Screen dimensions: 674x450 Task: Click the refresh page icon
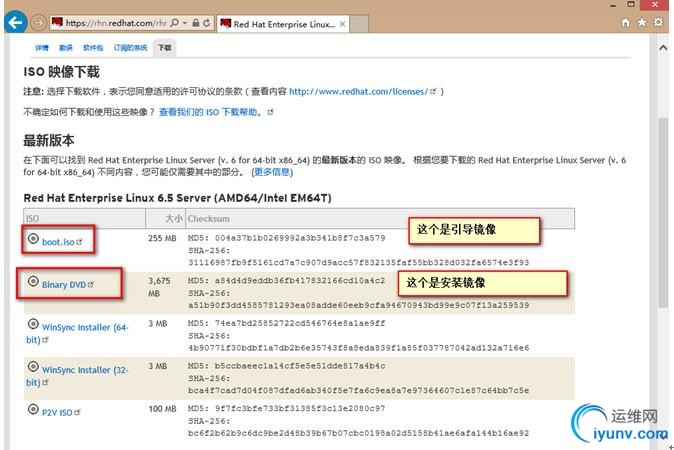(207, 23)
